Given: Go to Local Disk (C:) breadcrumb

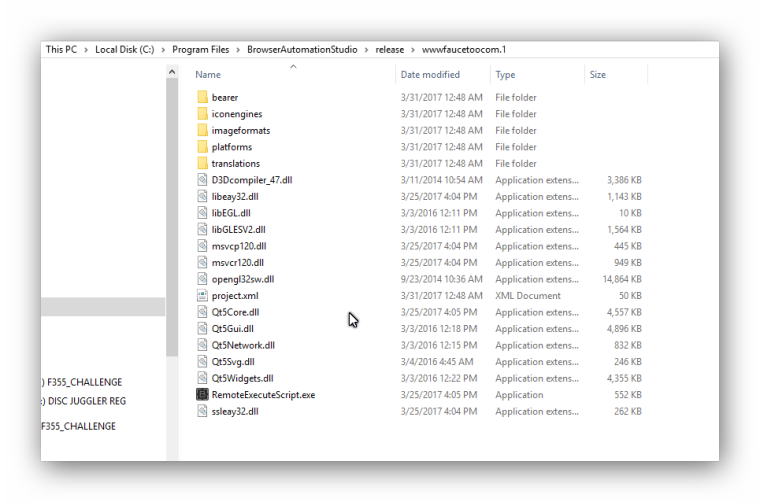Looking at the screenshot, I should pos(125,49).
